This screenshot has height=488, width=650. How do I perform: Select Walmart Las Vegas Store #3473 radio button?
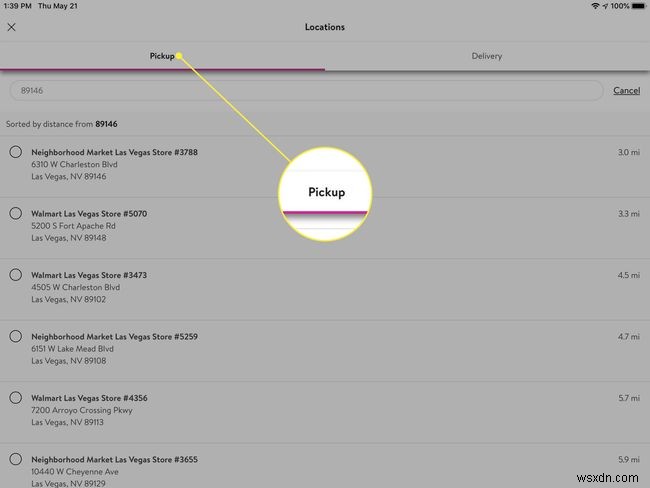pos(16,274)
